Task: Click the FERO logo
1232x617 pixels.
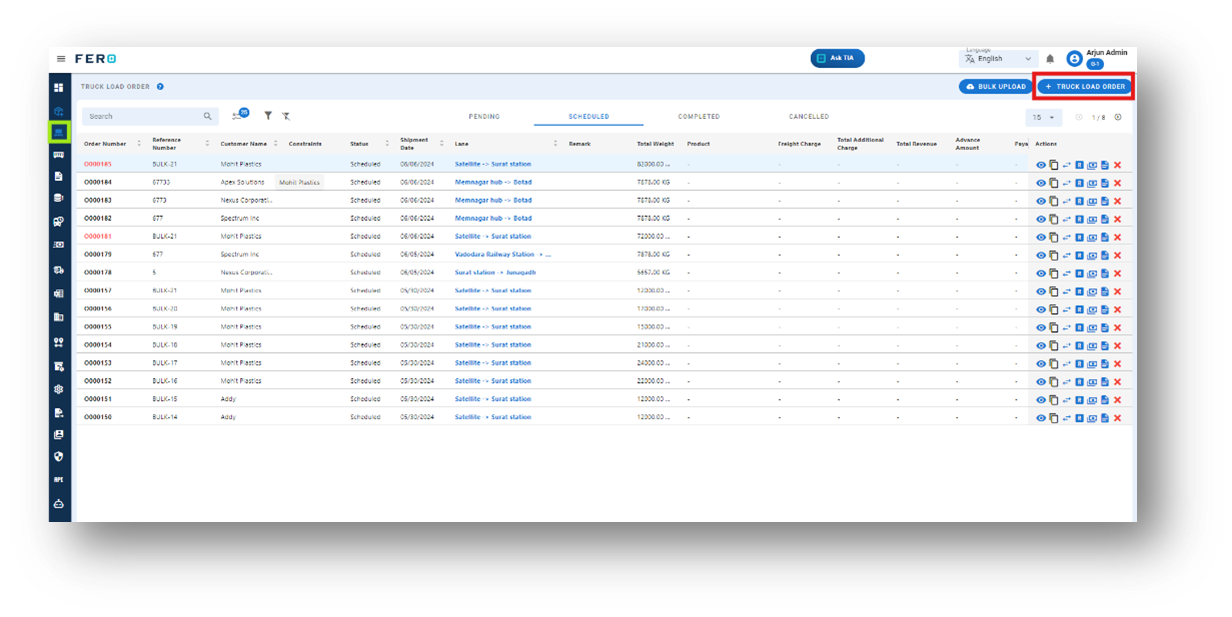Action: pyautogui.click(x=96, y=59)
